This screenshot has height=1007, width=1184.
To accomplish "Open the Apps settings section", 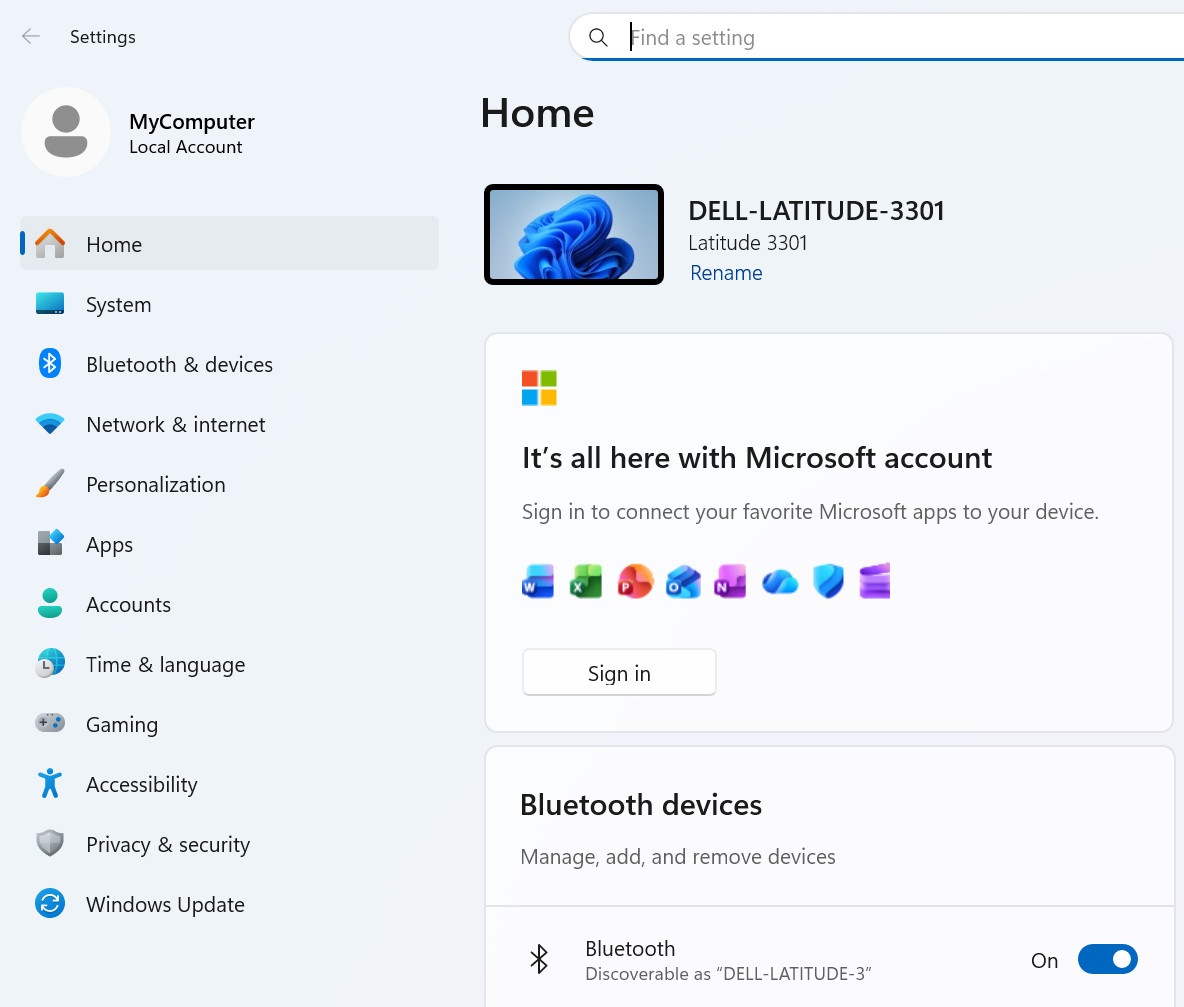I will pyautogui.click(x=229, y=544).
